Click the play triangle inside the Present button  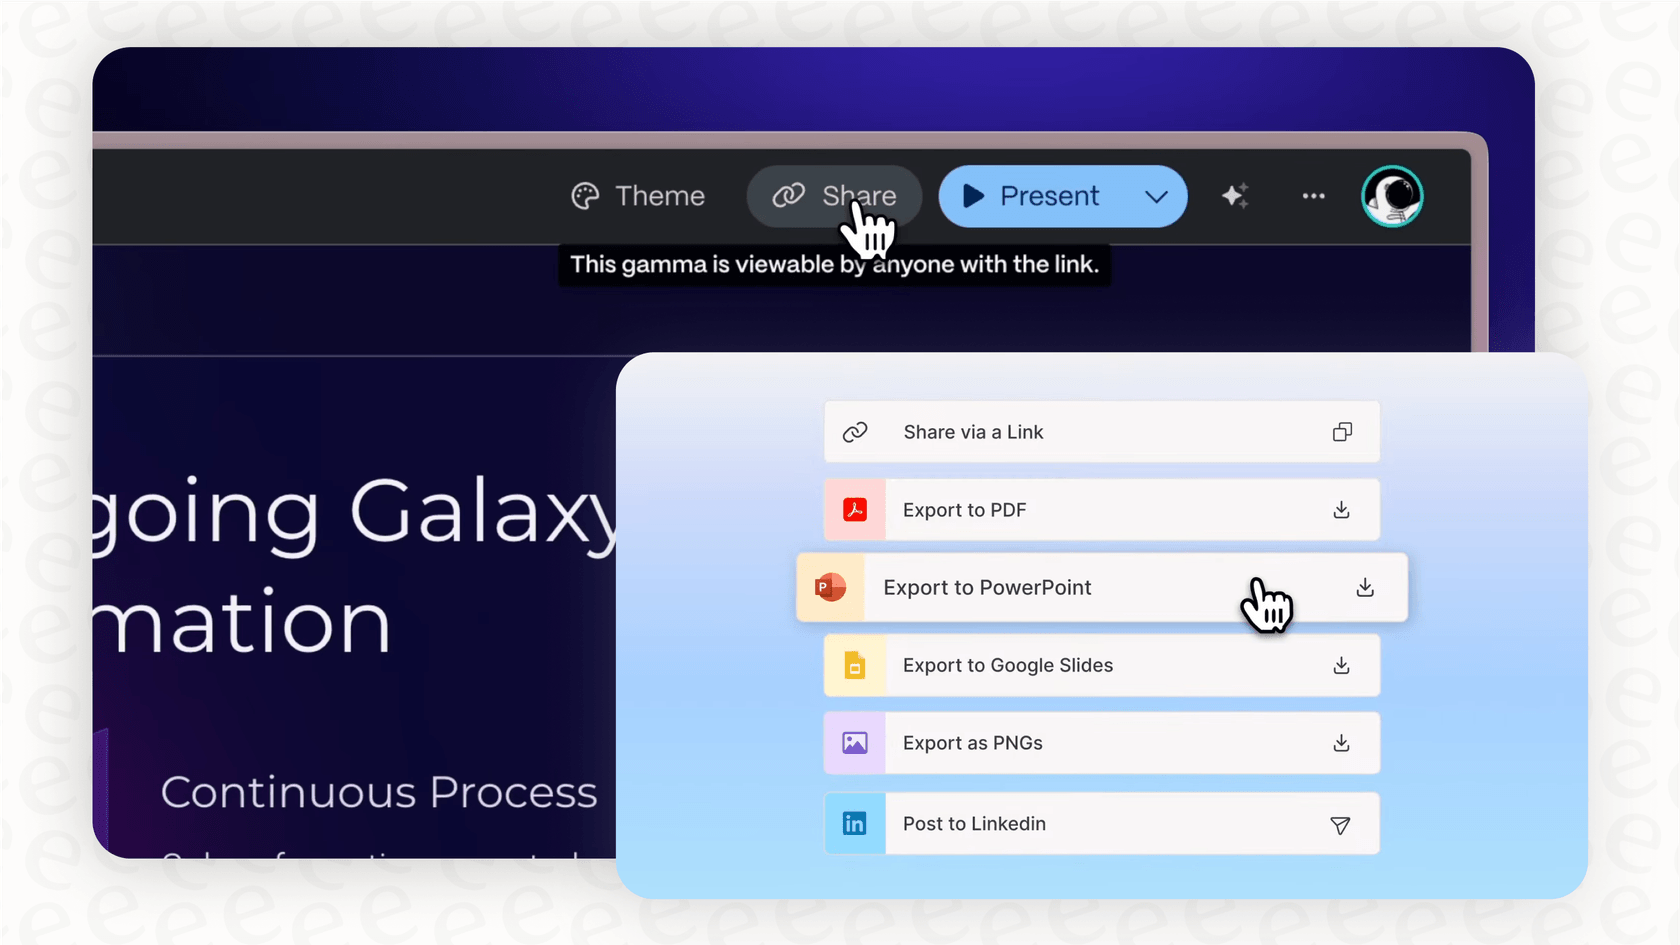tap(971, 196)
